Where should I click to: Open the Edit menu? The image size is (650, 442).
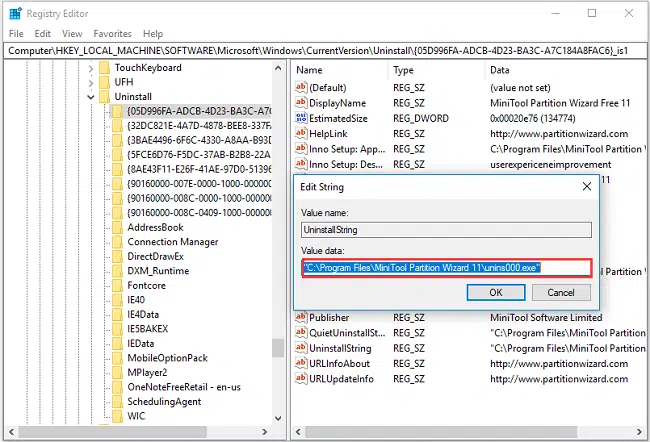(x=42, y=33)
